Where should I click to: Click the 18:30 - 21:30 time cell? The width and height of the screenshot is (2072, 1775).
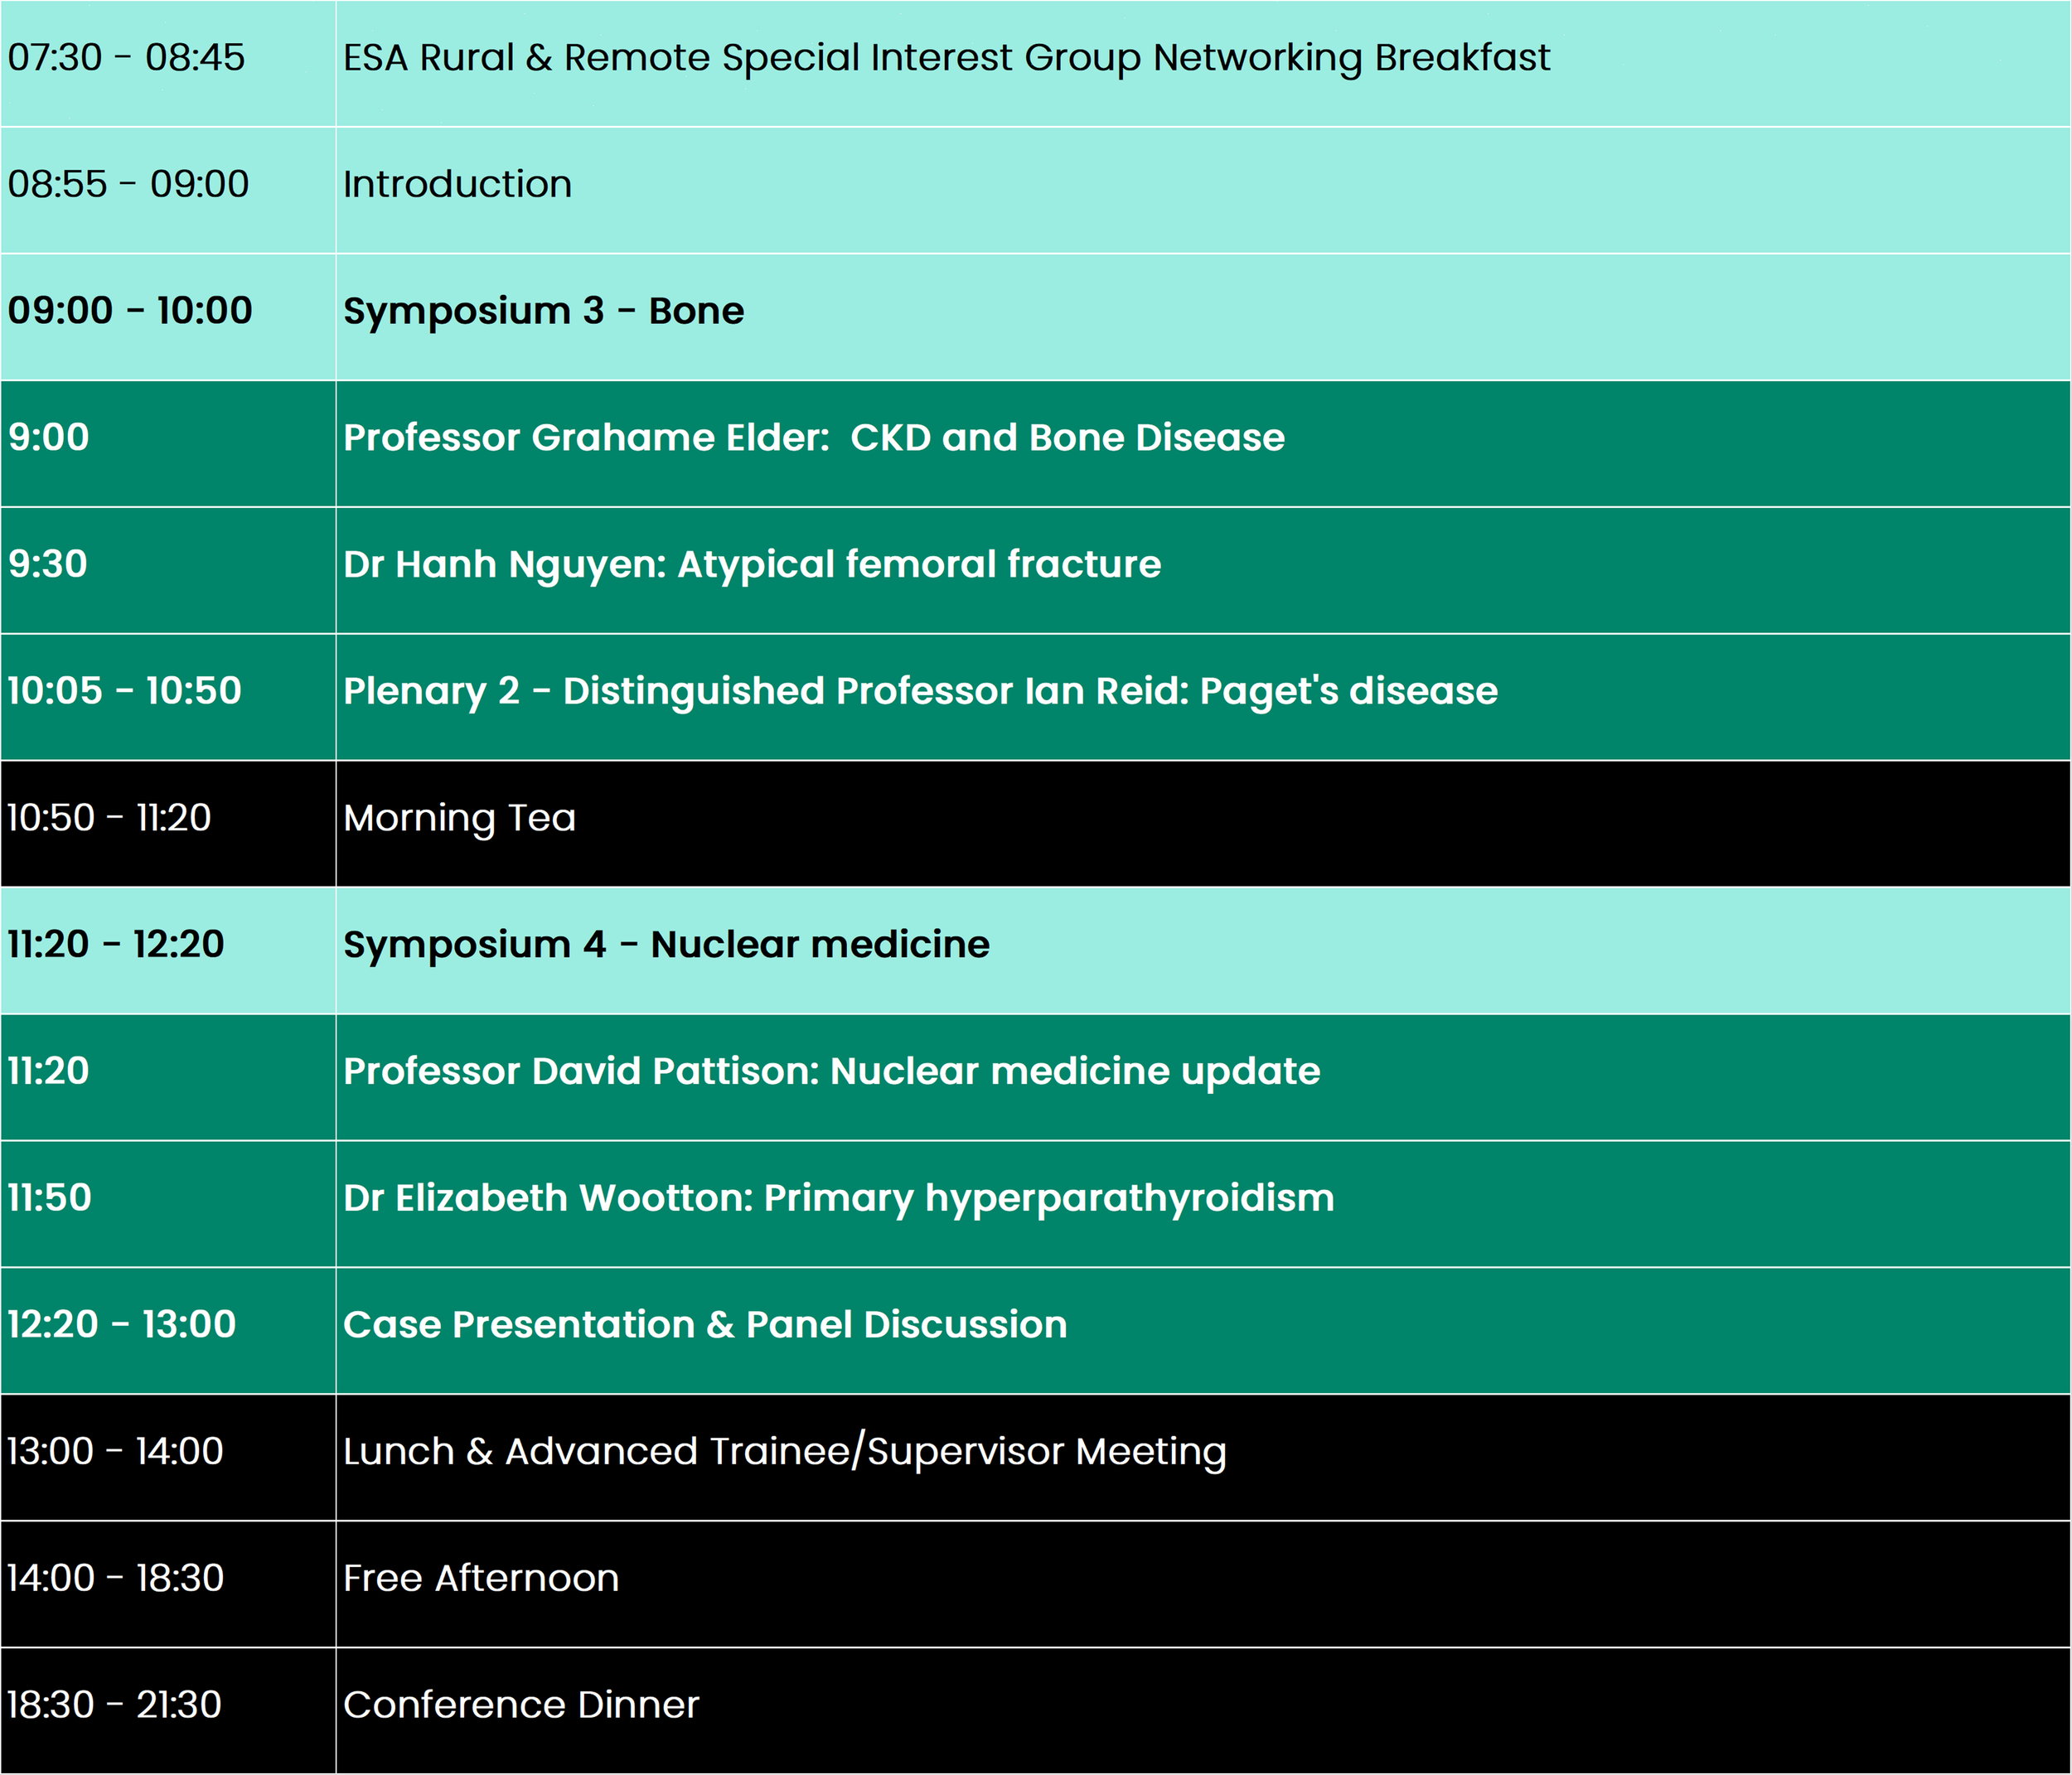115,1706
